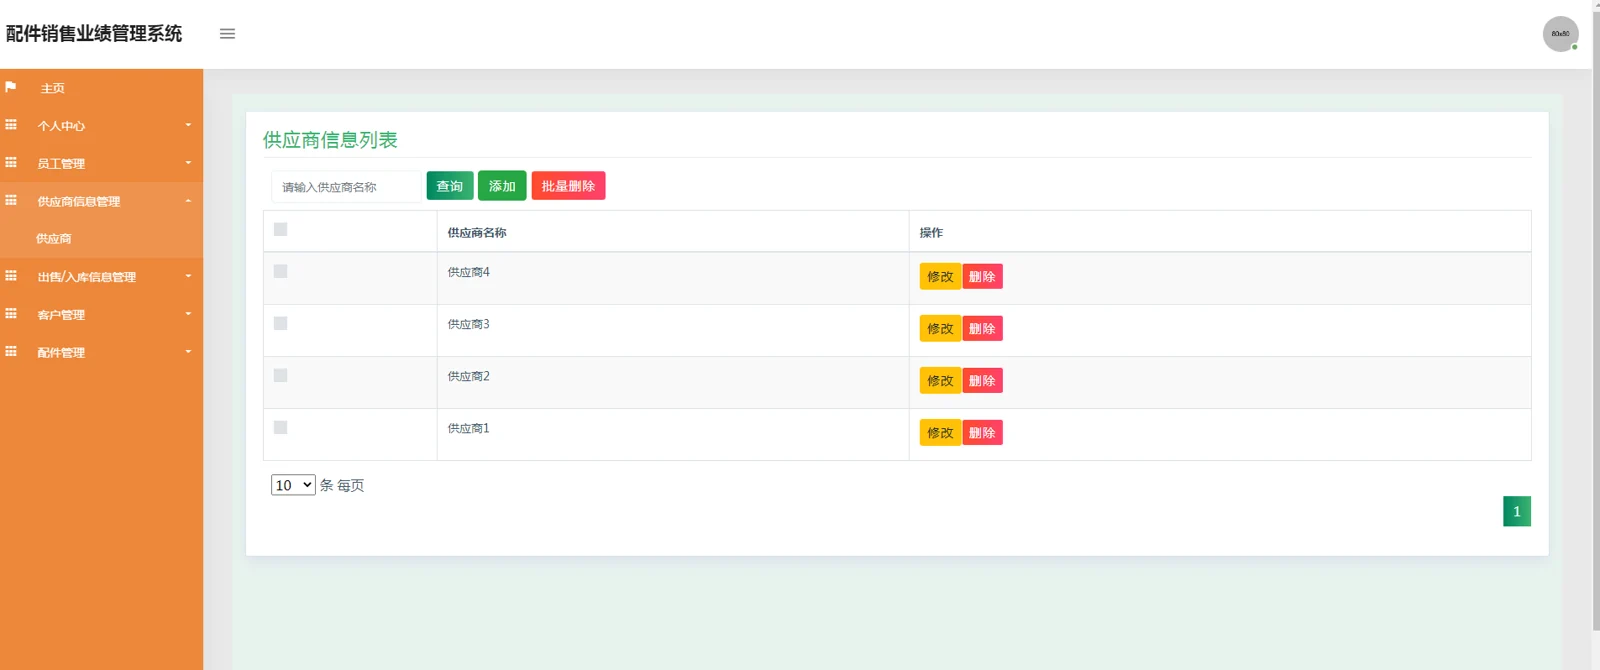Click the 添加 add button

click(502, 186)
